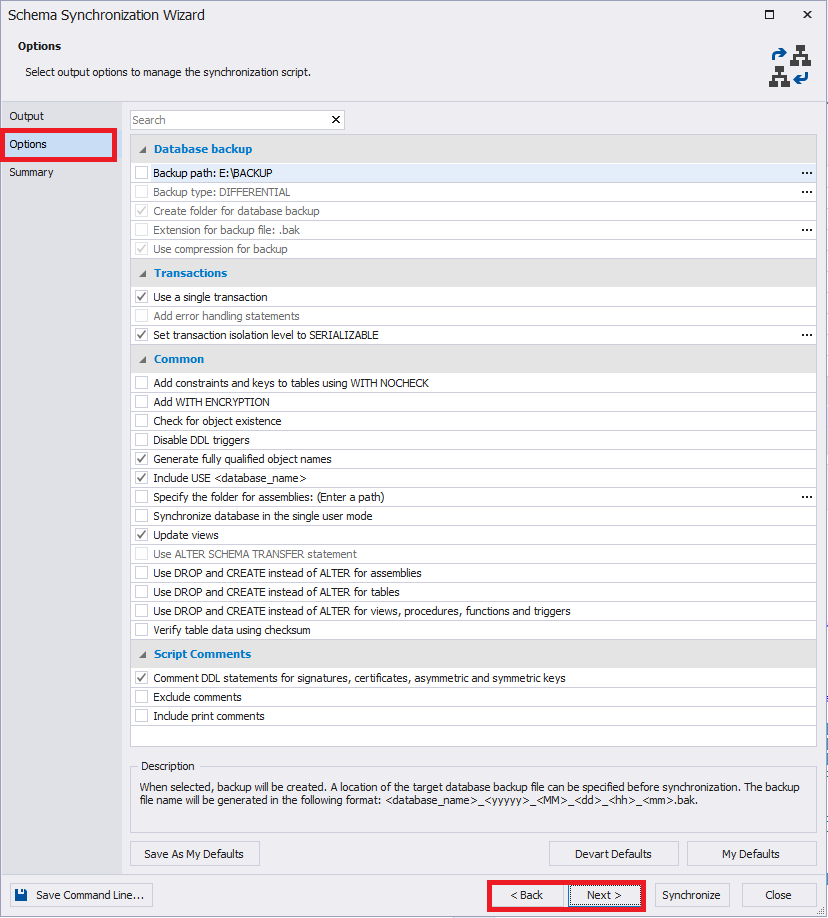Enable DROP and CREATE for assemblies
This screenshot has height=918, width=828.
click(141, 573)
